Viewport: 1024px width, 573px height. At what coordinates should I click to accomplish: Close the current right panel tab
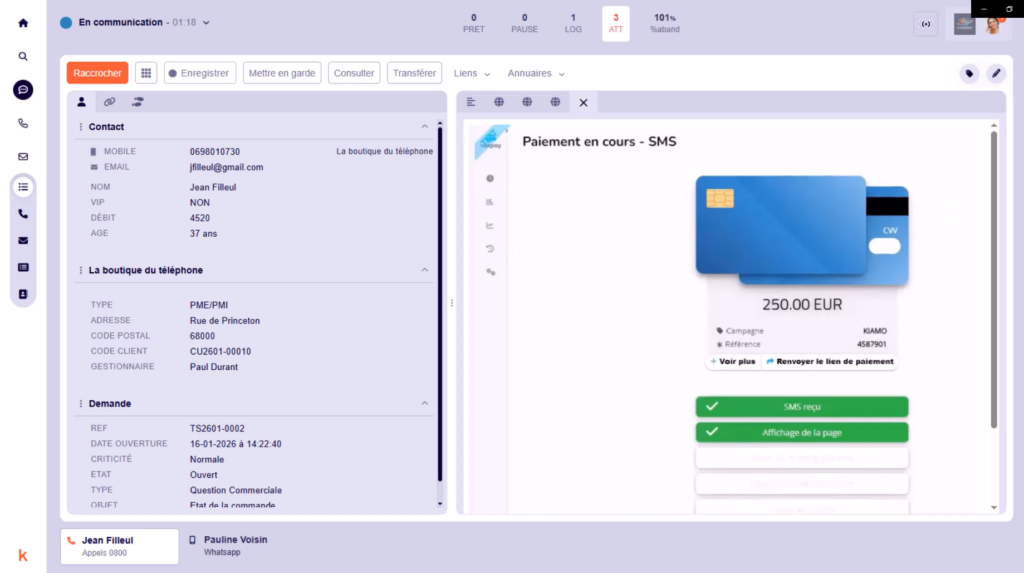583,103
